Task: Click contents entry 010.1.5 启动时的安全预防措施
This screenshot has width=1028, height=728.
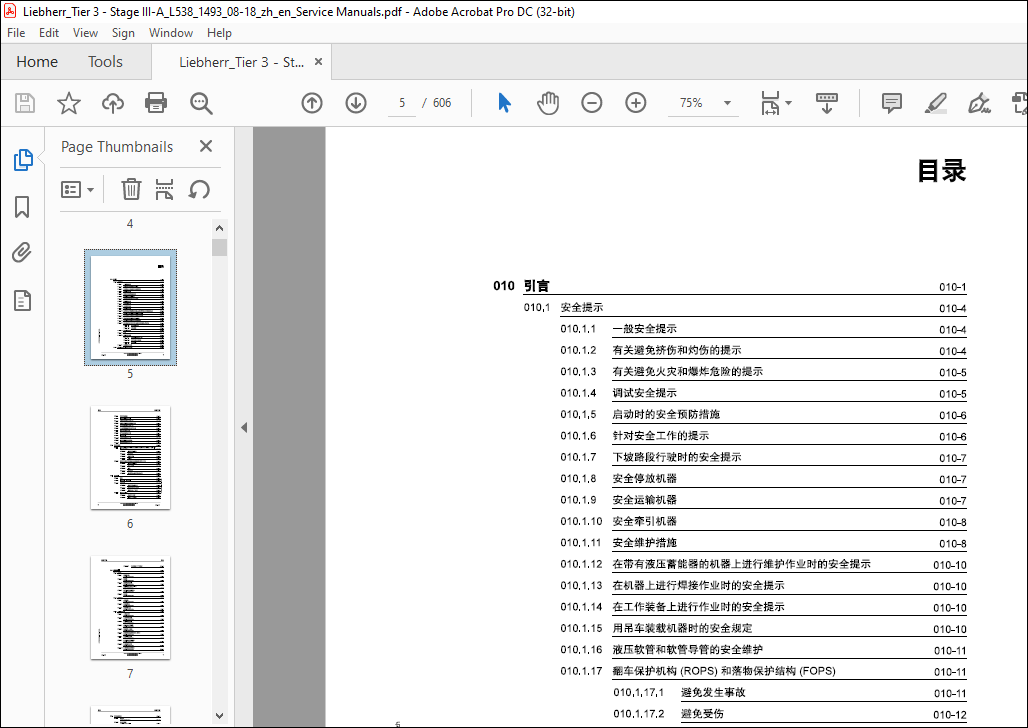Action: tap(640, 415)
